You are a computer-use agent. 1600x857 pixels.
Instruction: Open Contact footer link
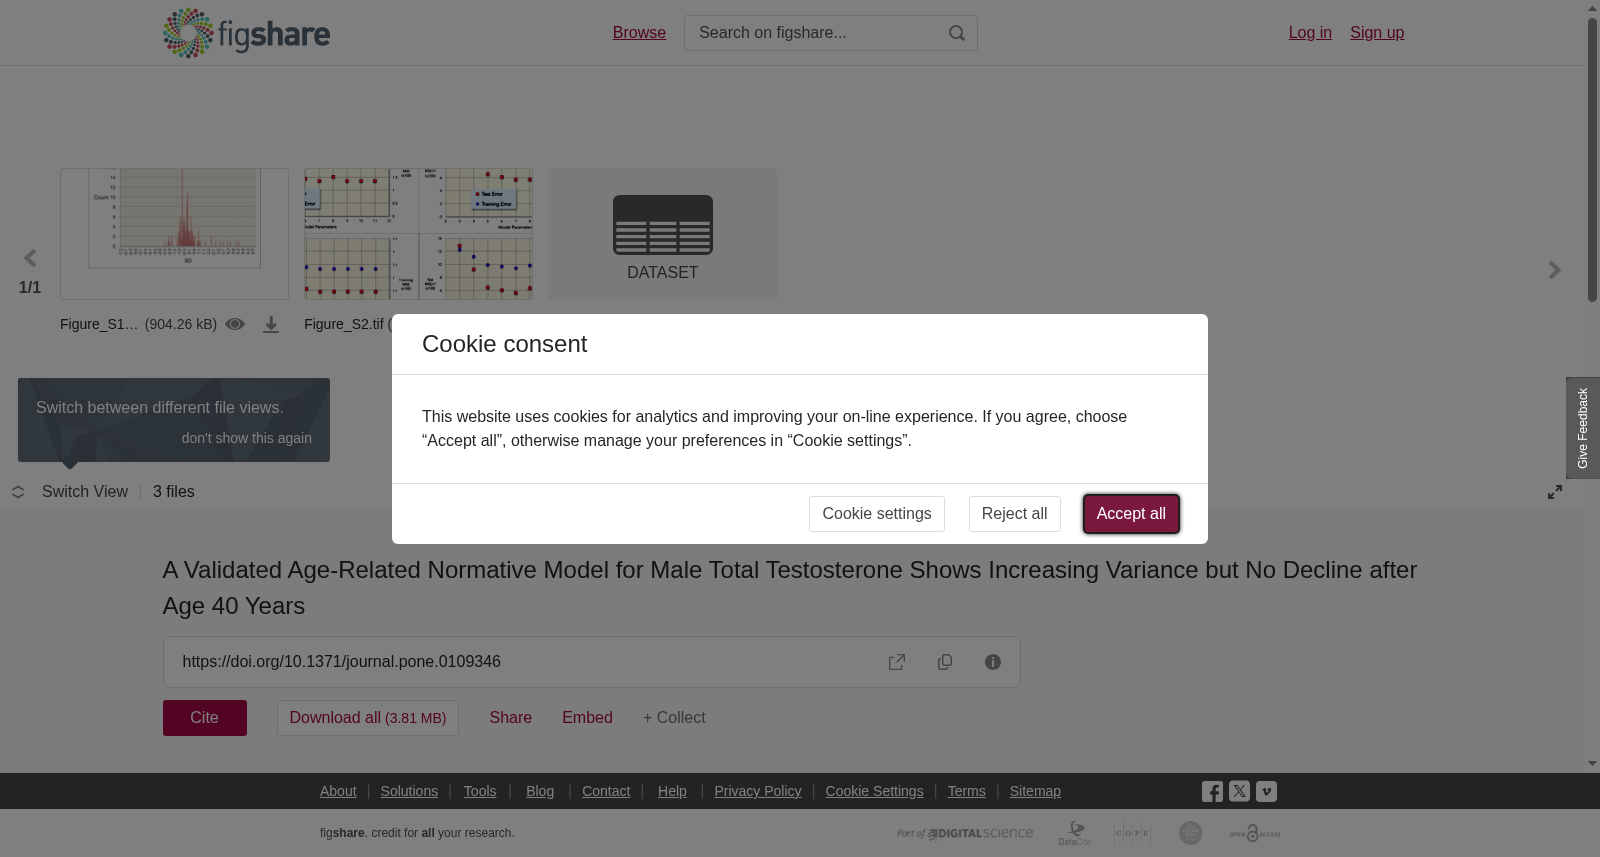[x=606, y=791]
